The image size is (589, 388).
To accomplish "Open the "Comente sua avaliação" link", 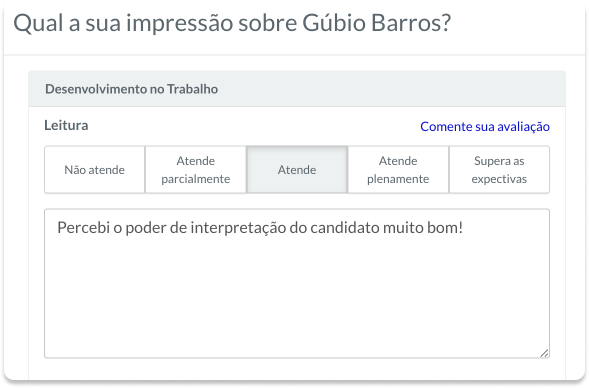I will (x=485, y=127).
